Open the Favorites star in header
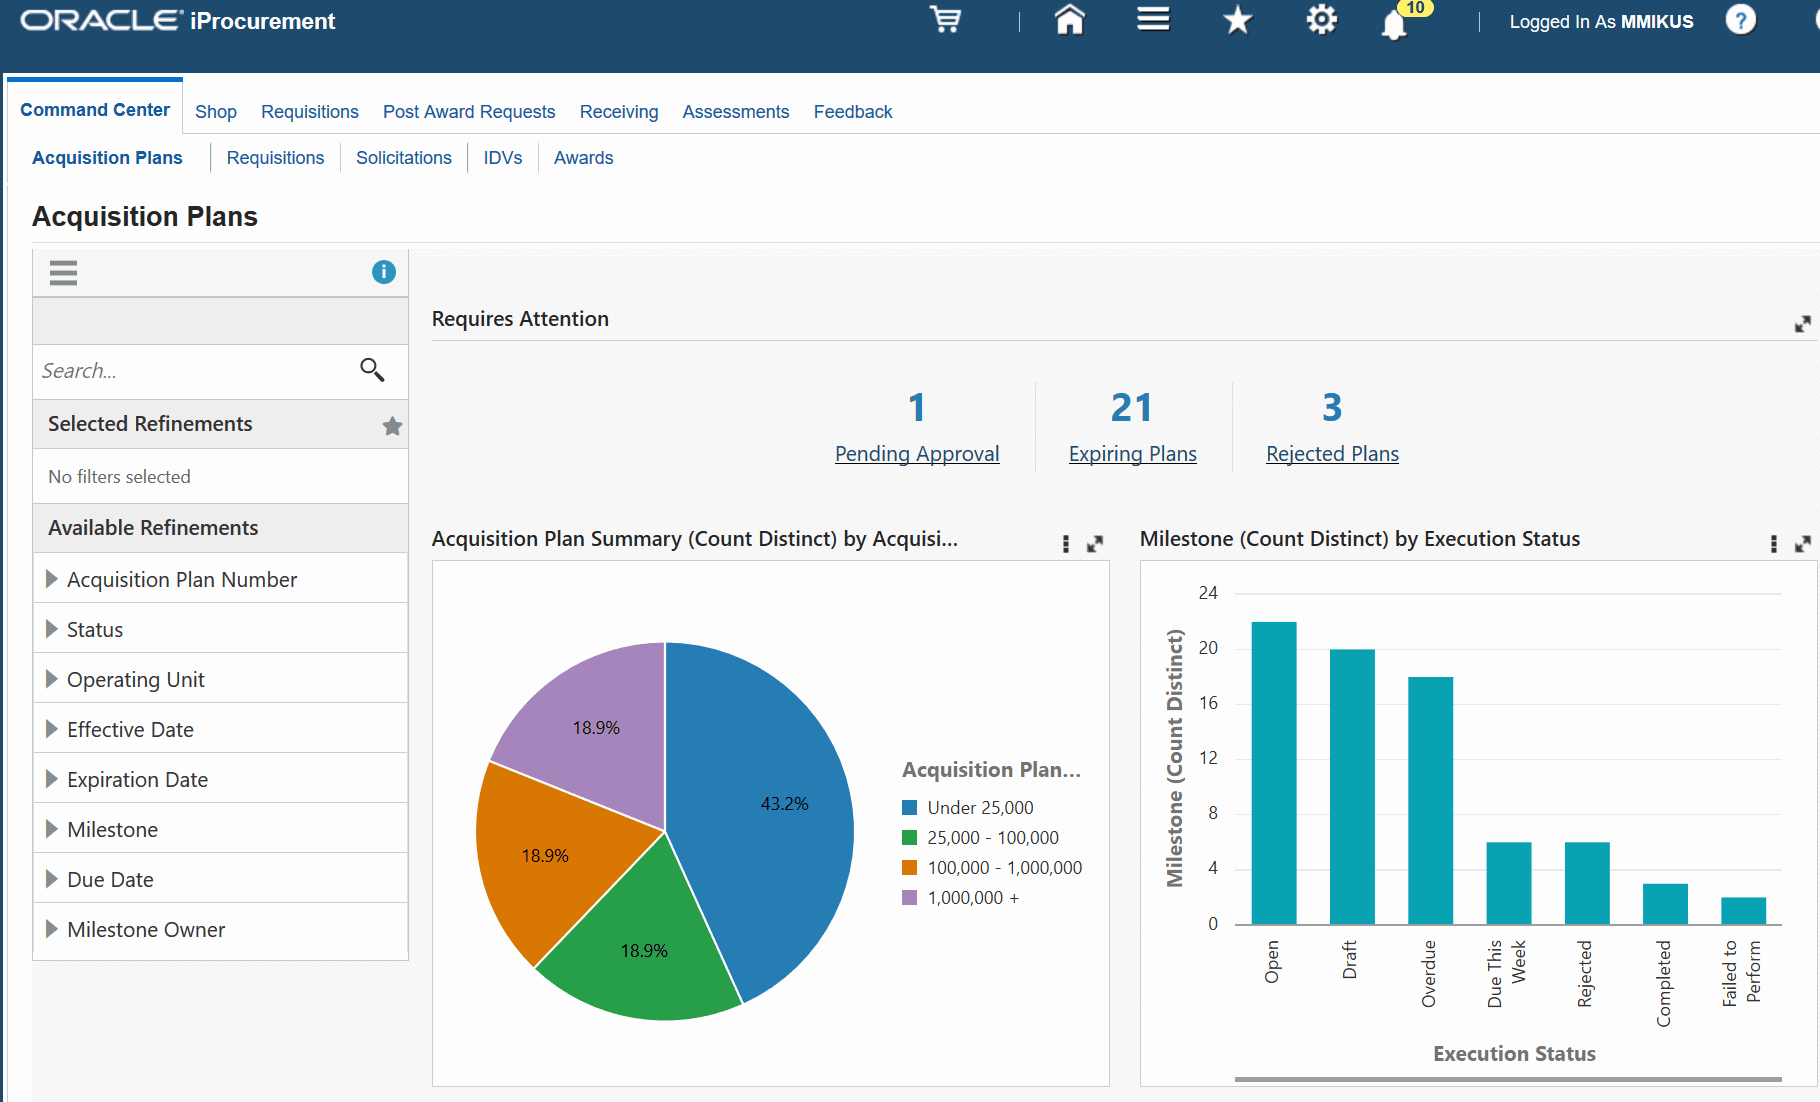Screen dimensions: 1820x1102 coord(1237,20)
